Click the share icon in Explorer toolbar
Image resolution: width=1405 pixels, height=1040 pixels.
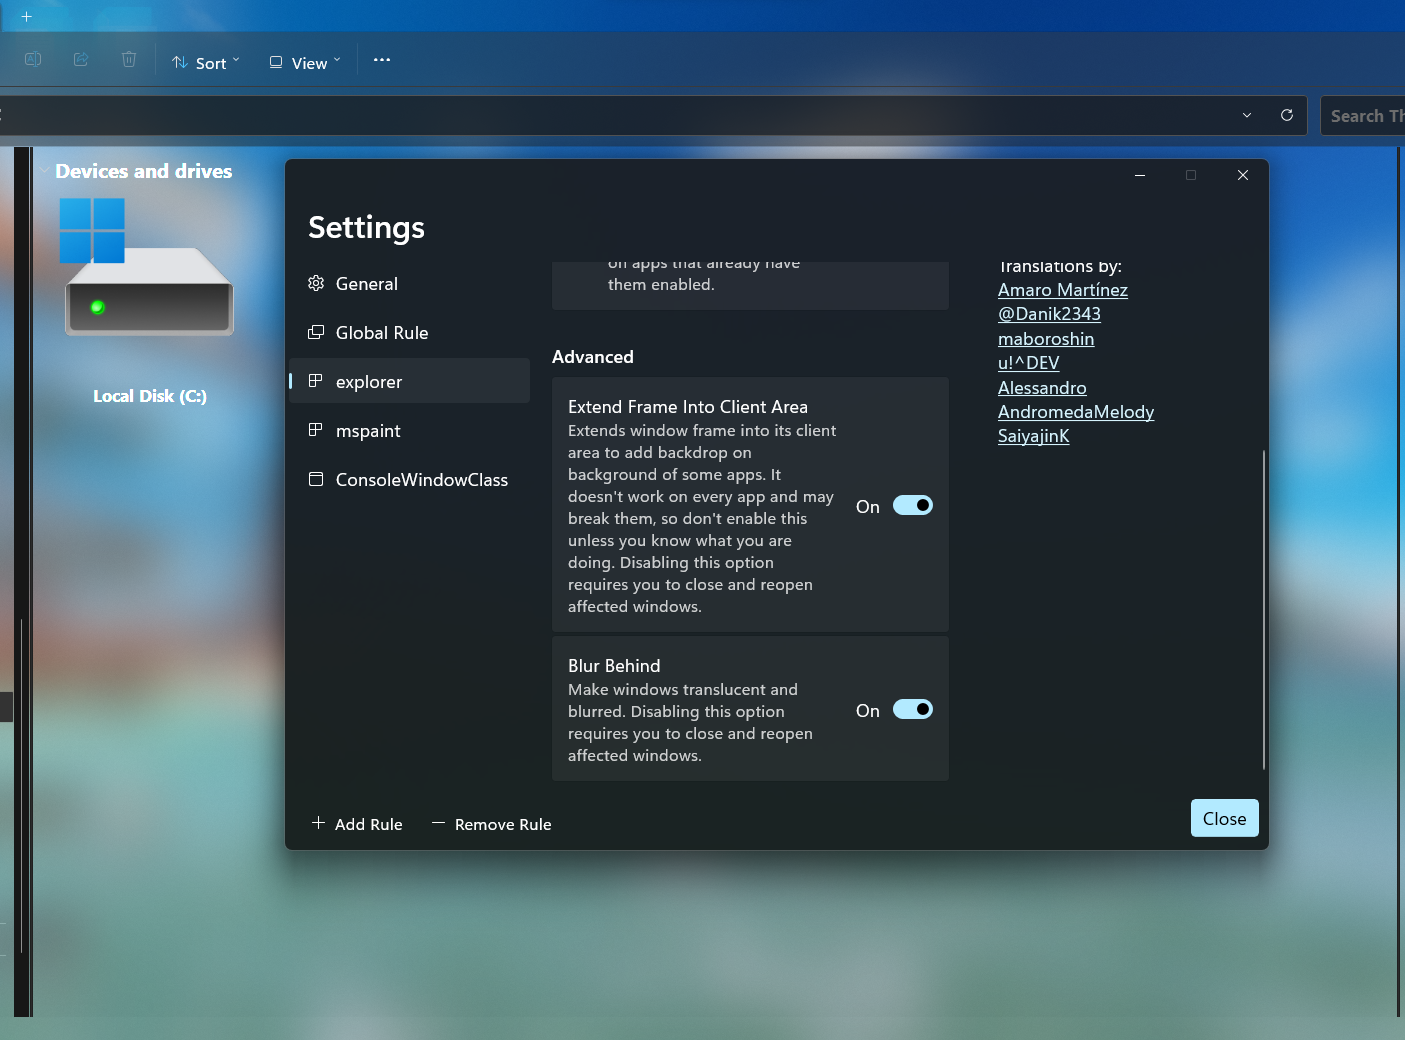click(x=80, y=59)
